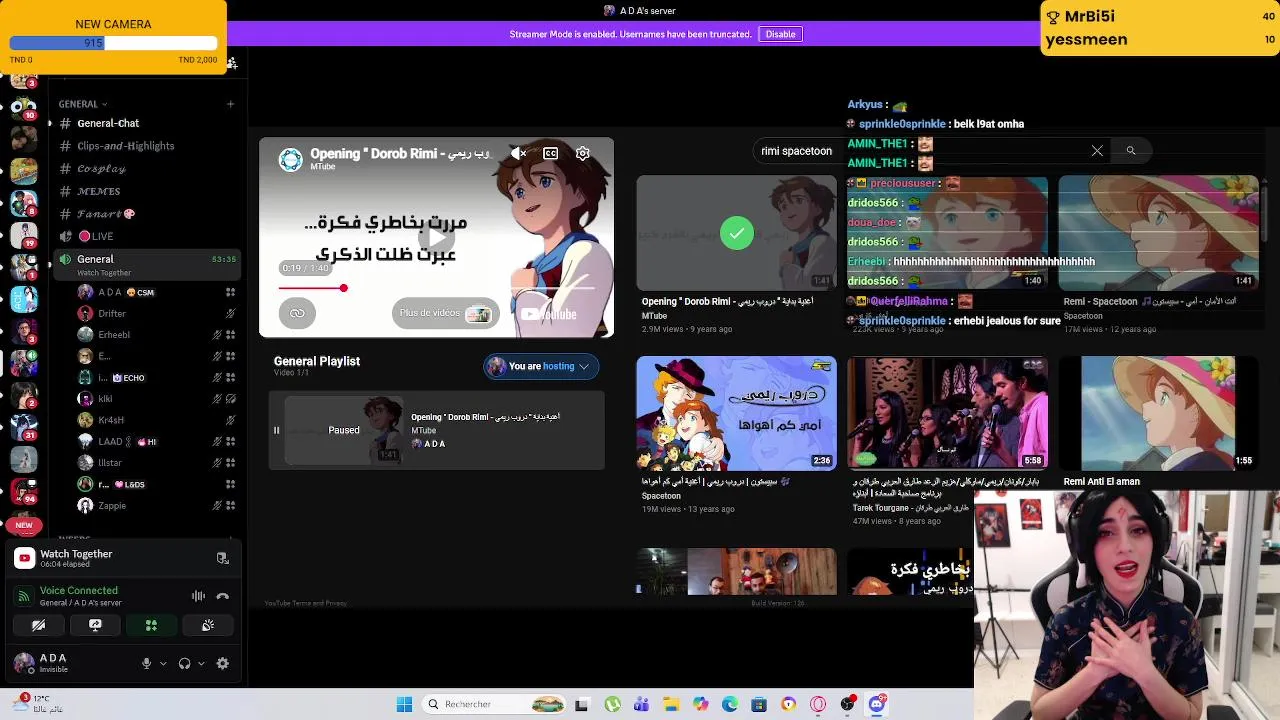1280x720 pixels.
Task: Open the Windows Start menu
Action: pyautogui.click(x=404, y=704)
